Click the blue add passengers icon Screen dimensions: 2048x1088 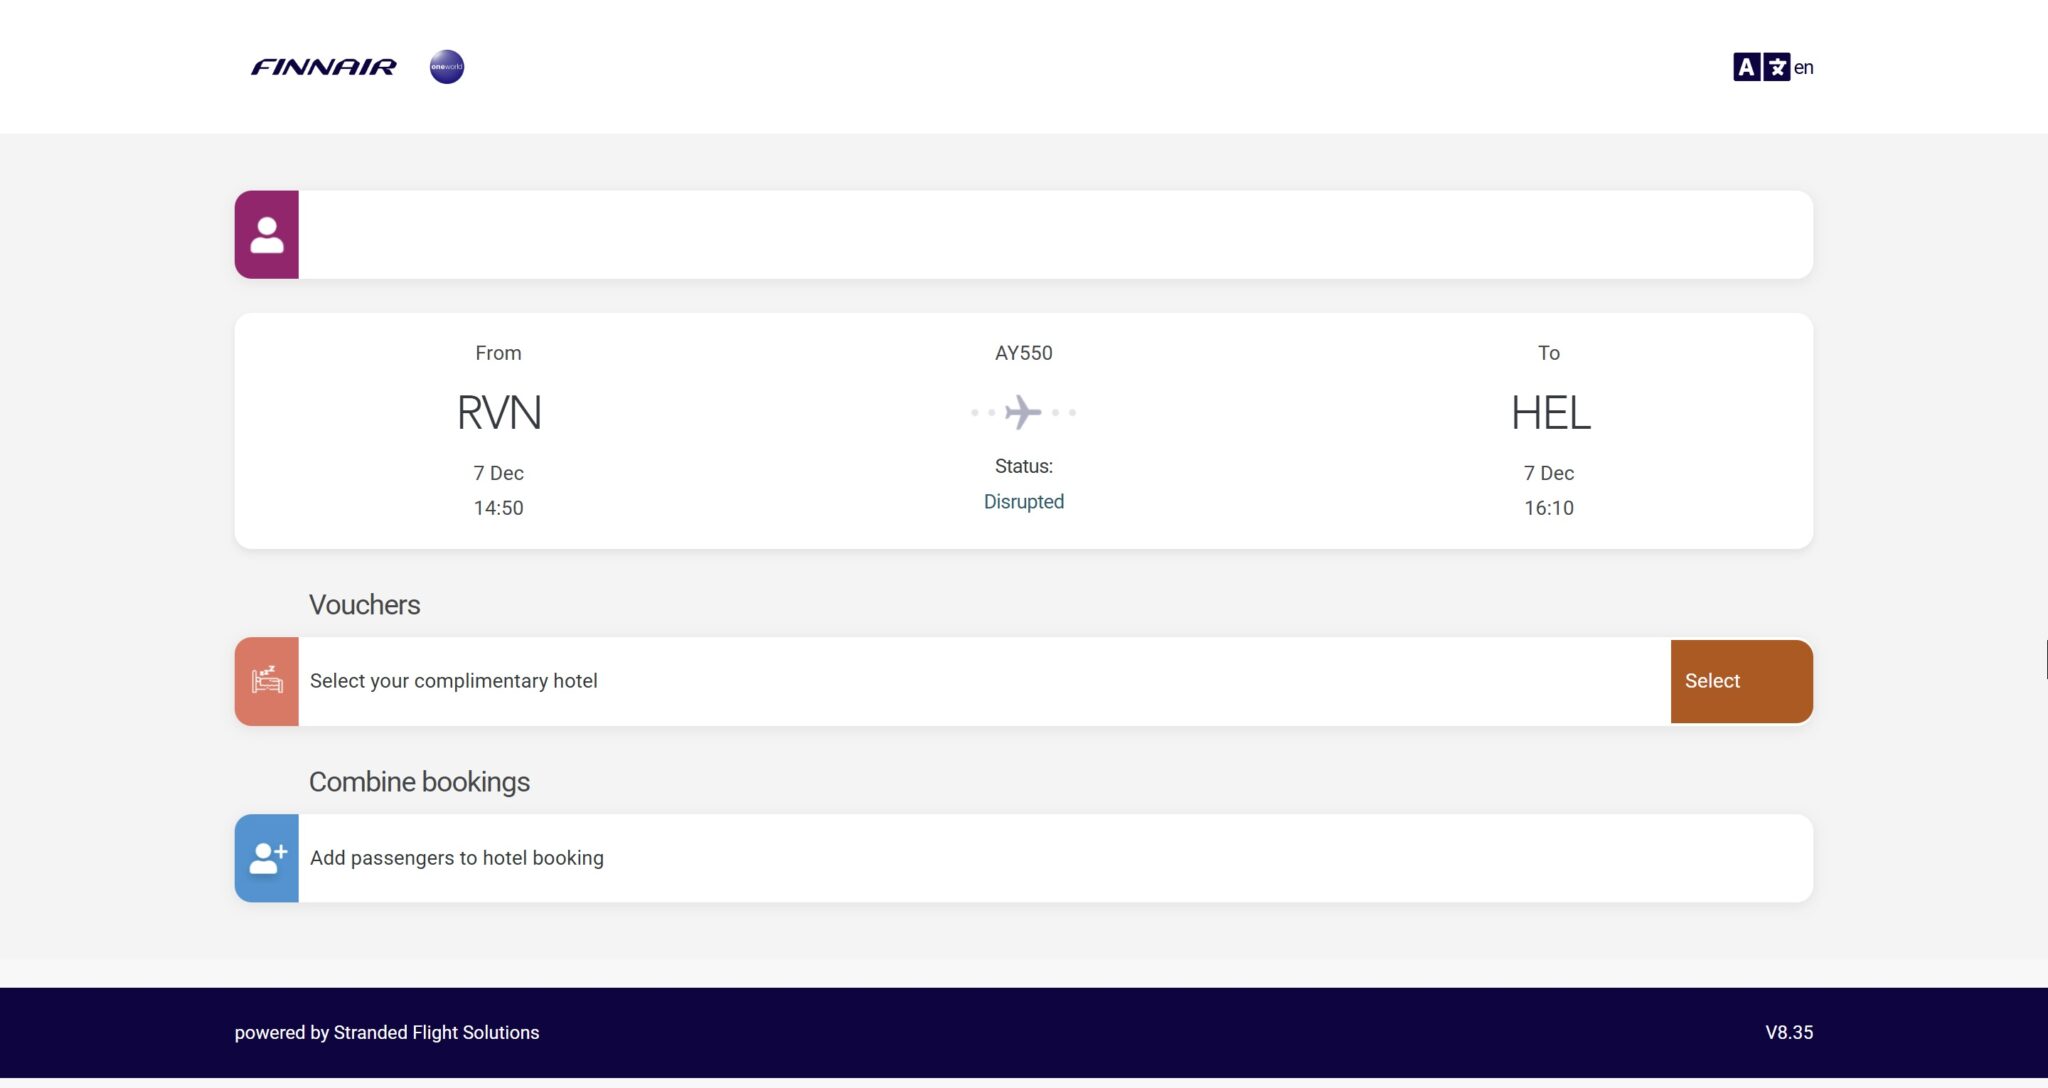click(266, 858)
